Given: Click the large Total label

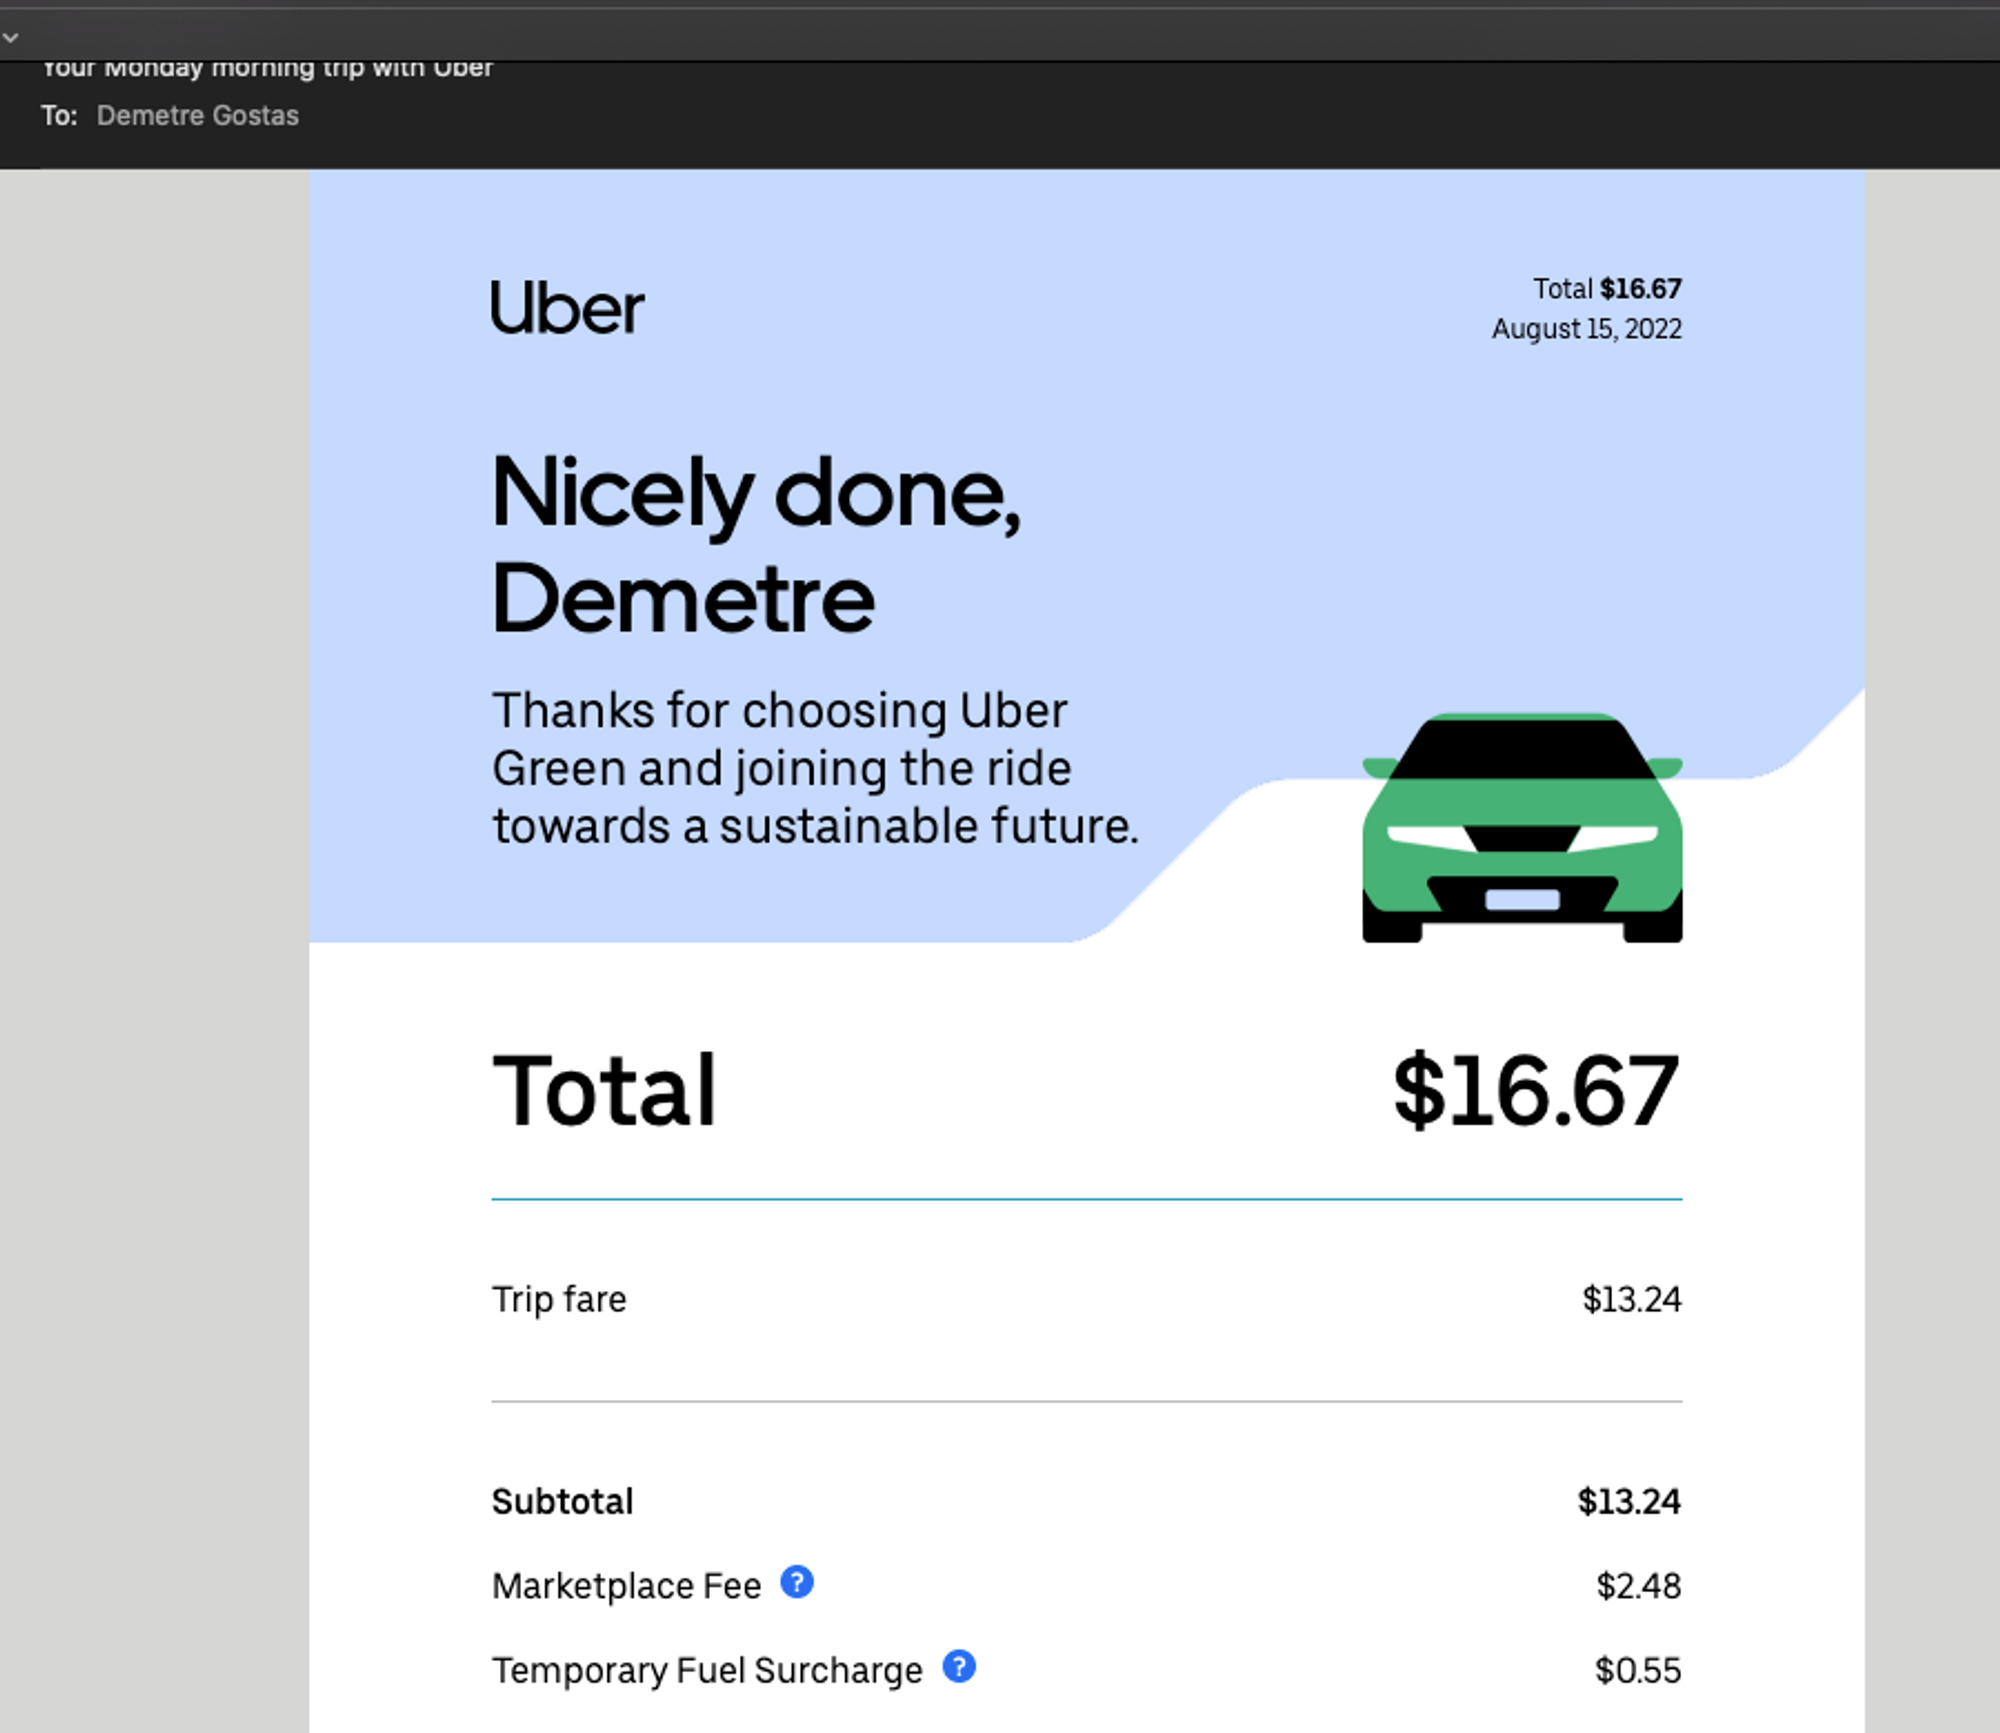Looking at the screenshot, I should point(604,1091).
